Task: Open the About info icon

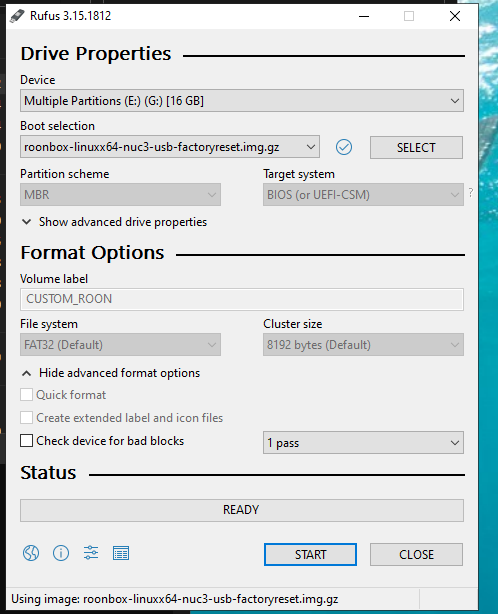Action: [61, 553]
